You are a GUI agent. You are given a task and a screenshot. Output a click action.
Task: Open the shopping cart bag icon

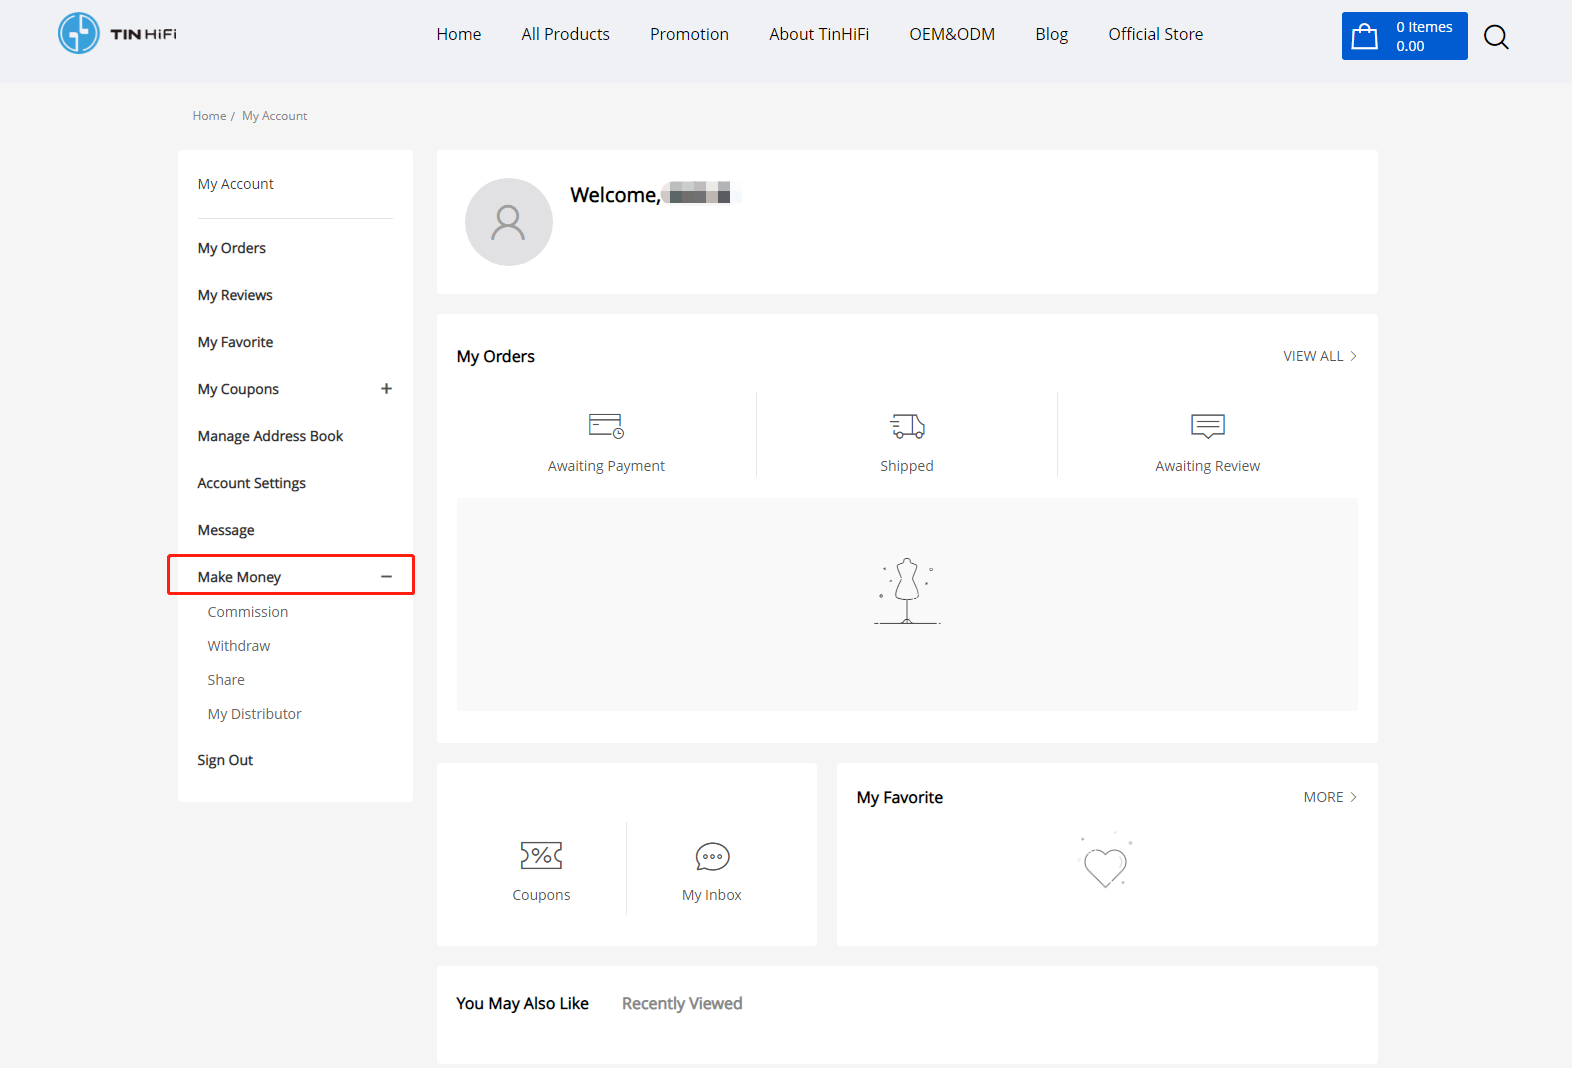click(1364, 37)
